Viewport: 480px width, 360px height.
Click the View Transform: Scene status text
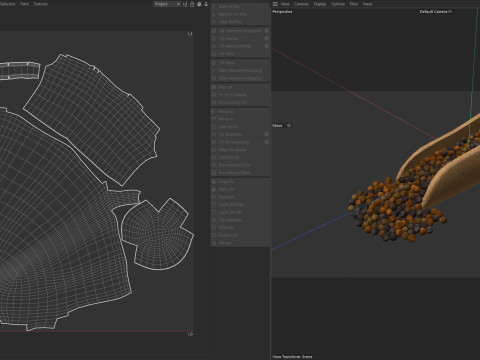tap(292, 357)
